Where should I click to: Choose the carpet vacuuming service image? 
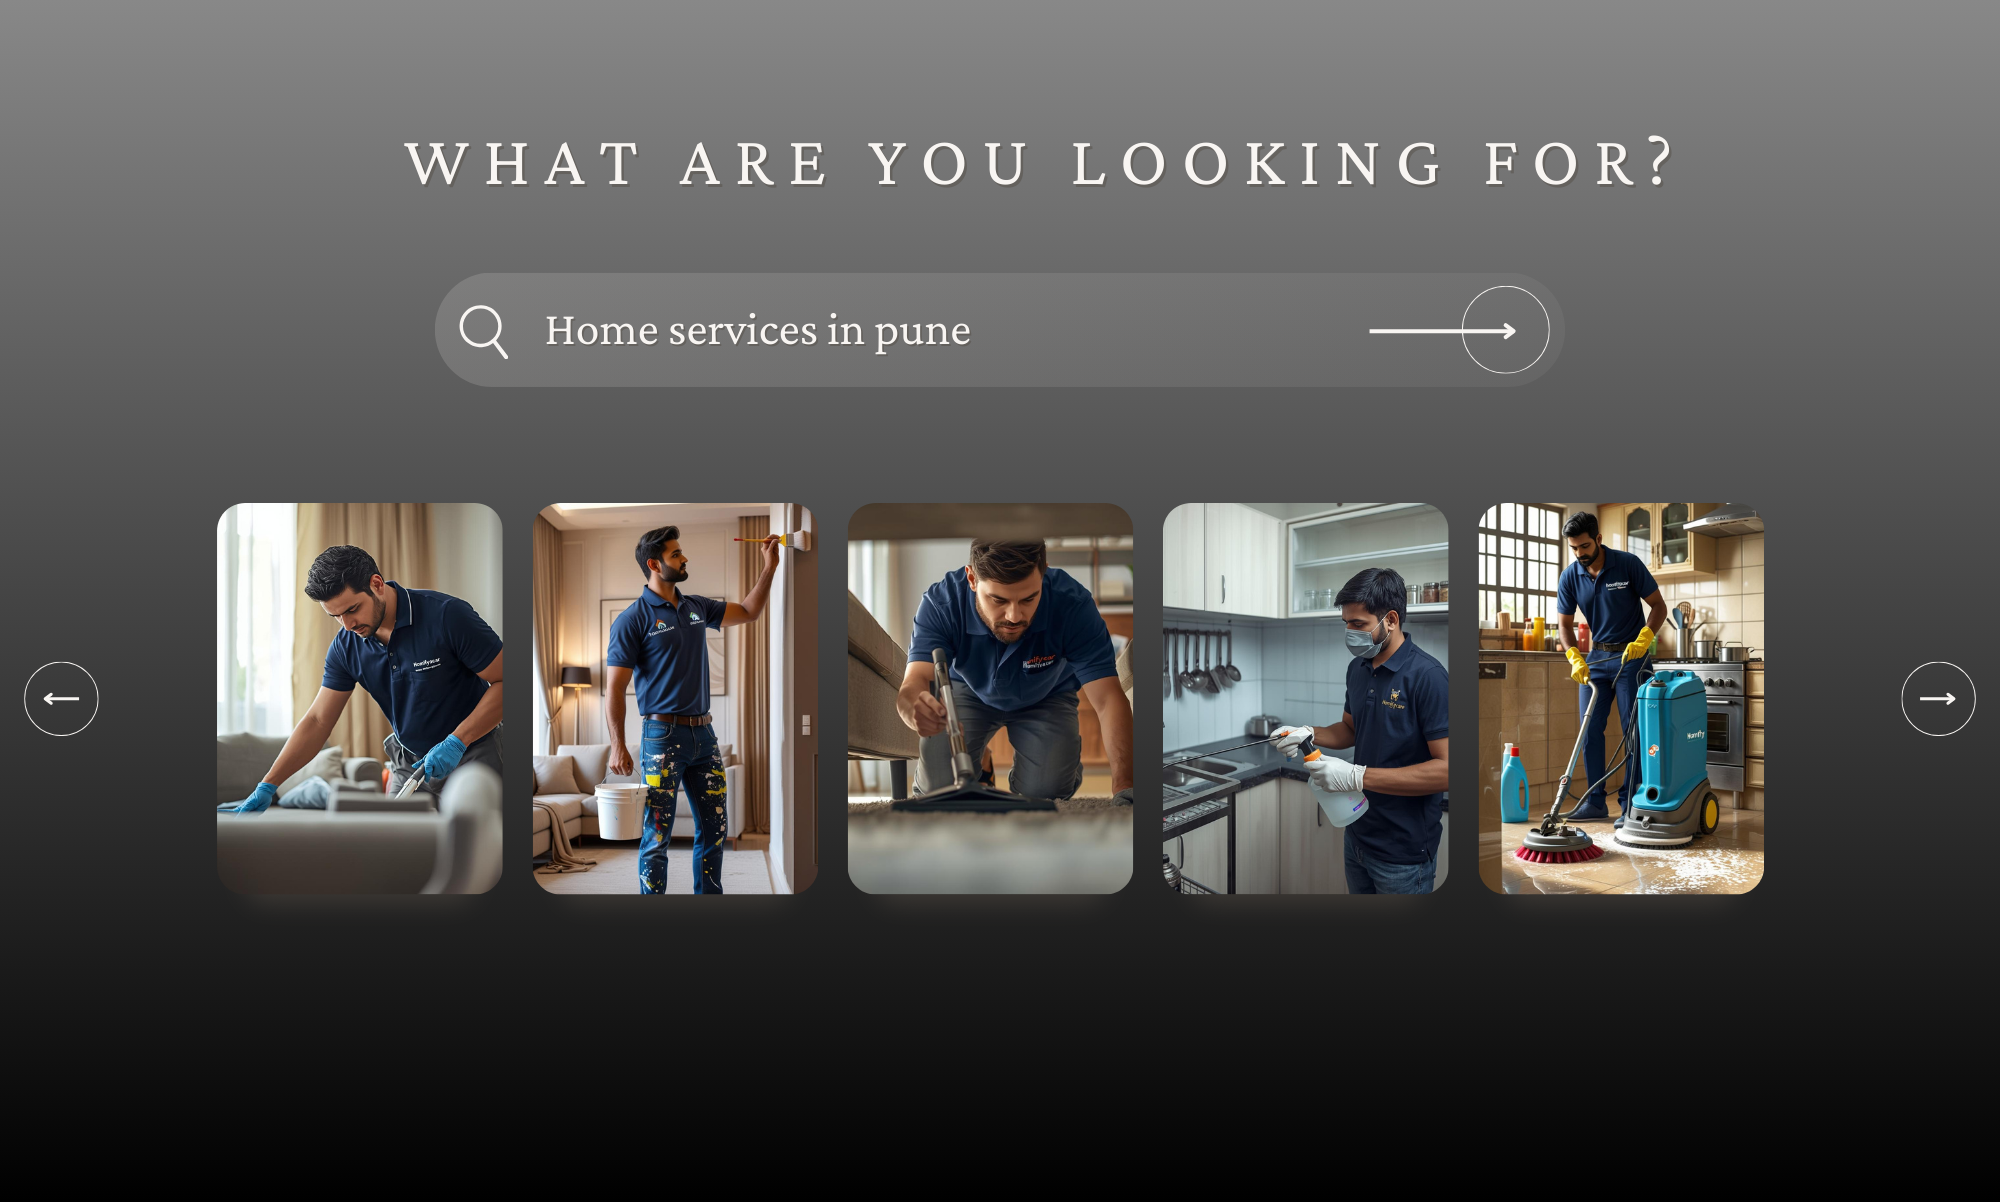pos(990,698)
